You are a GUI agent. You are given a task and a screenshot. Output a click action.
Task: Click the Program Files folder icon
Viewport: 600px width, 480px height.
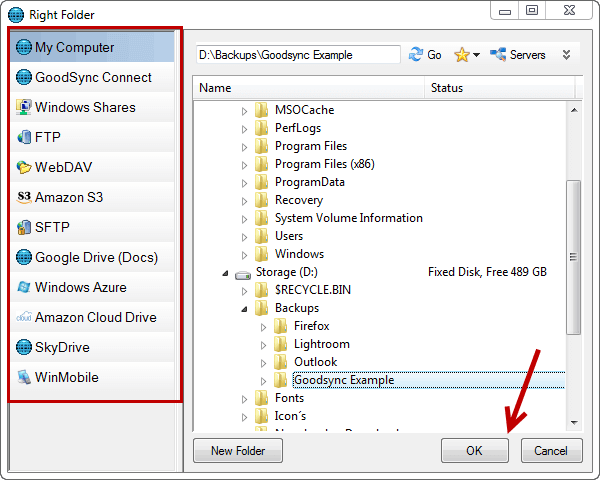pos(261,146)
